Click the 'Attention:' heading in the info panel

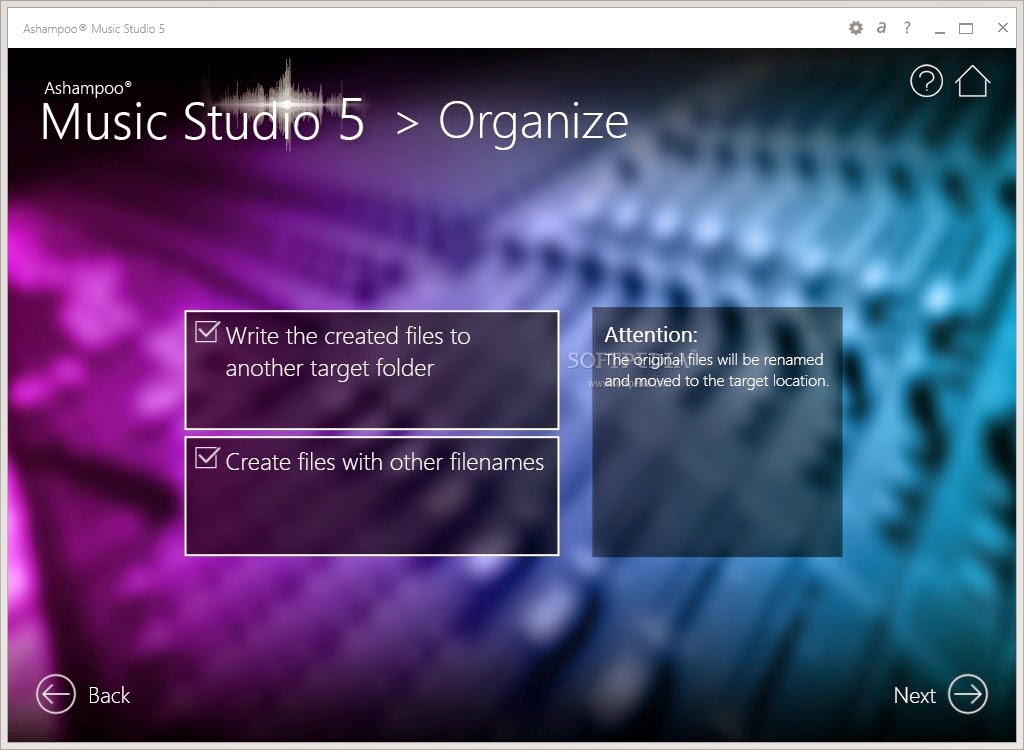[x=650, y=334]
